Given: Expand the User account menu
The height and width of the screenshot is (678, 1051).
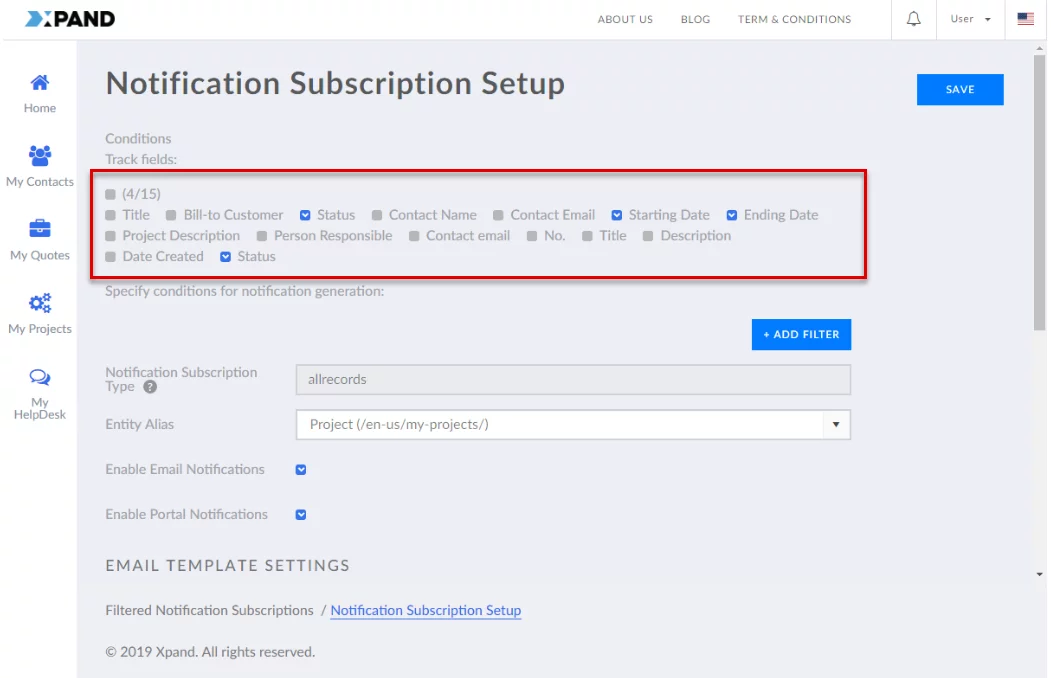Looking at the screenshot, I should [x=970, y=19].
